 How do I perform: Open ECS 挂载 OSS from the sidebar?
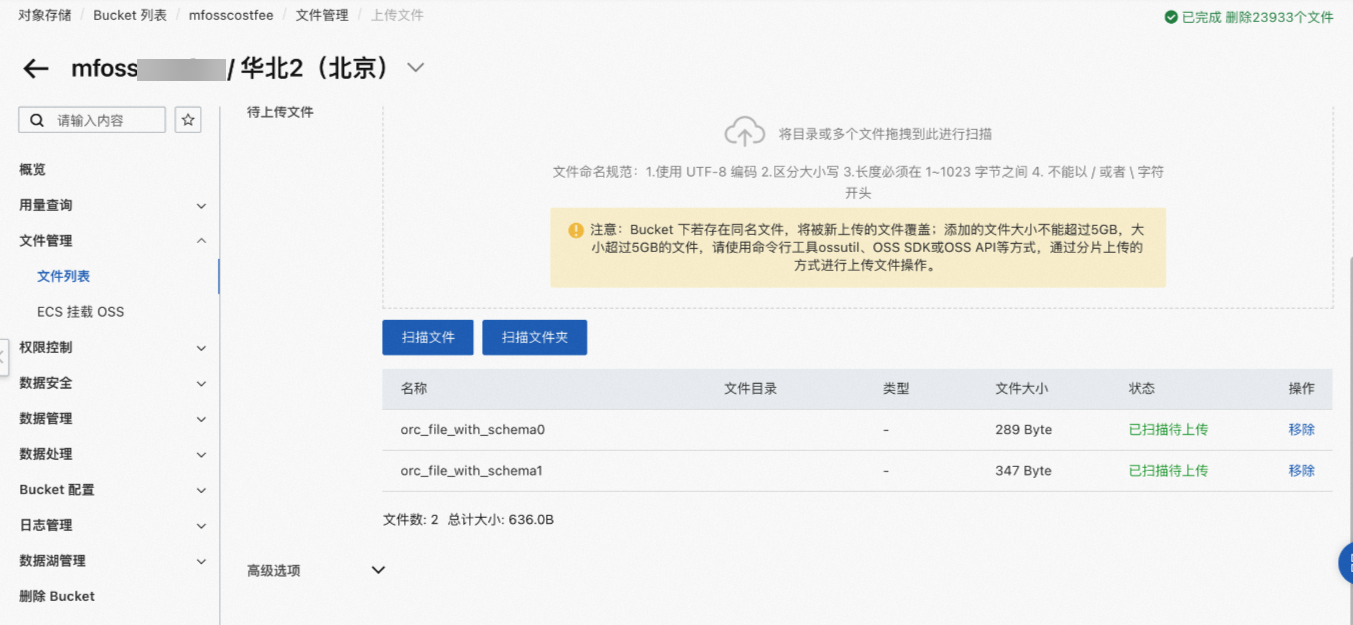click(80, 311)
